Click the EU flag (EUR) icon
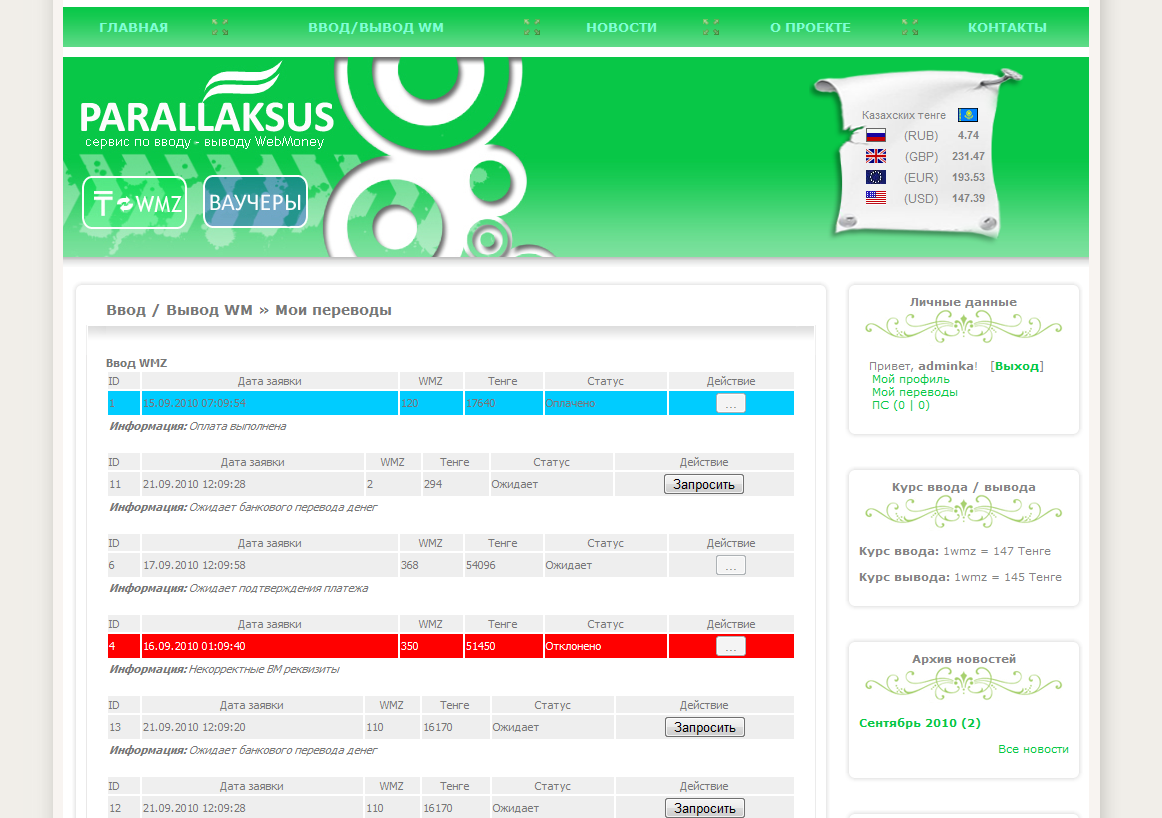 pos(876,177)
